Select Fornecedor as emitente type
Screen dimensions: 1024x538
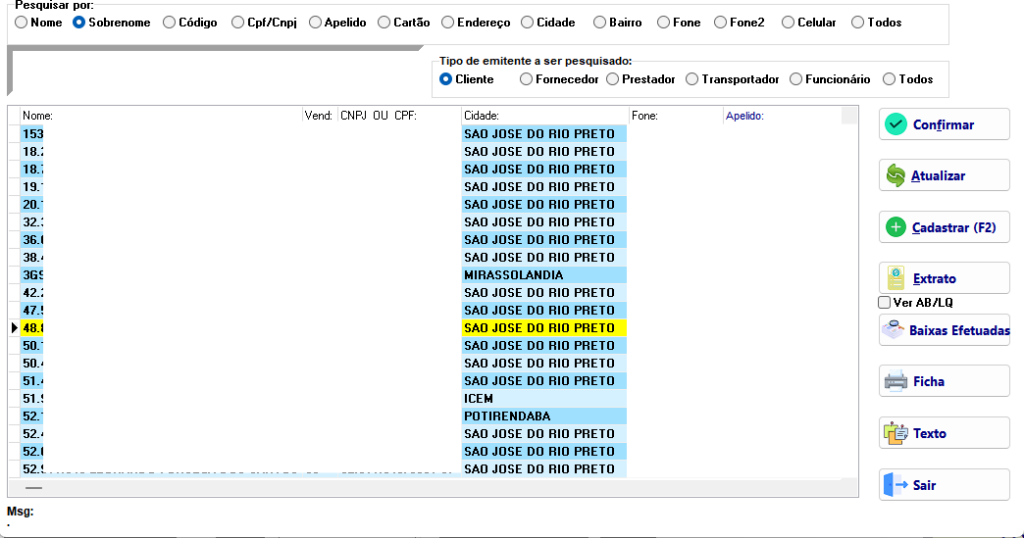[526, 79]
